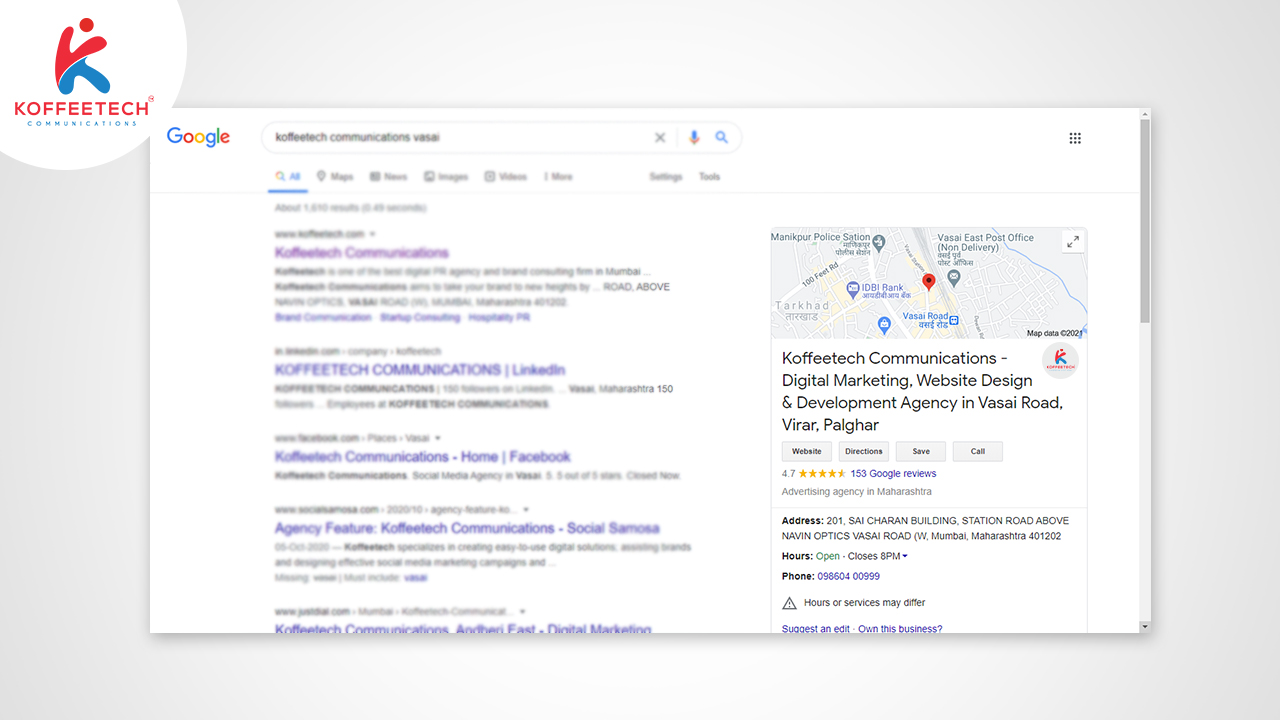Open Justdial Andheri East Digital Marketing result
This screenshot has width=1280, height=720.
click(x=463, y=629)
